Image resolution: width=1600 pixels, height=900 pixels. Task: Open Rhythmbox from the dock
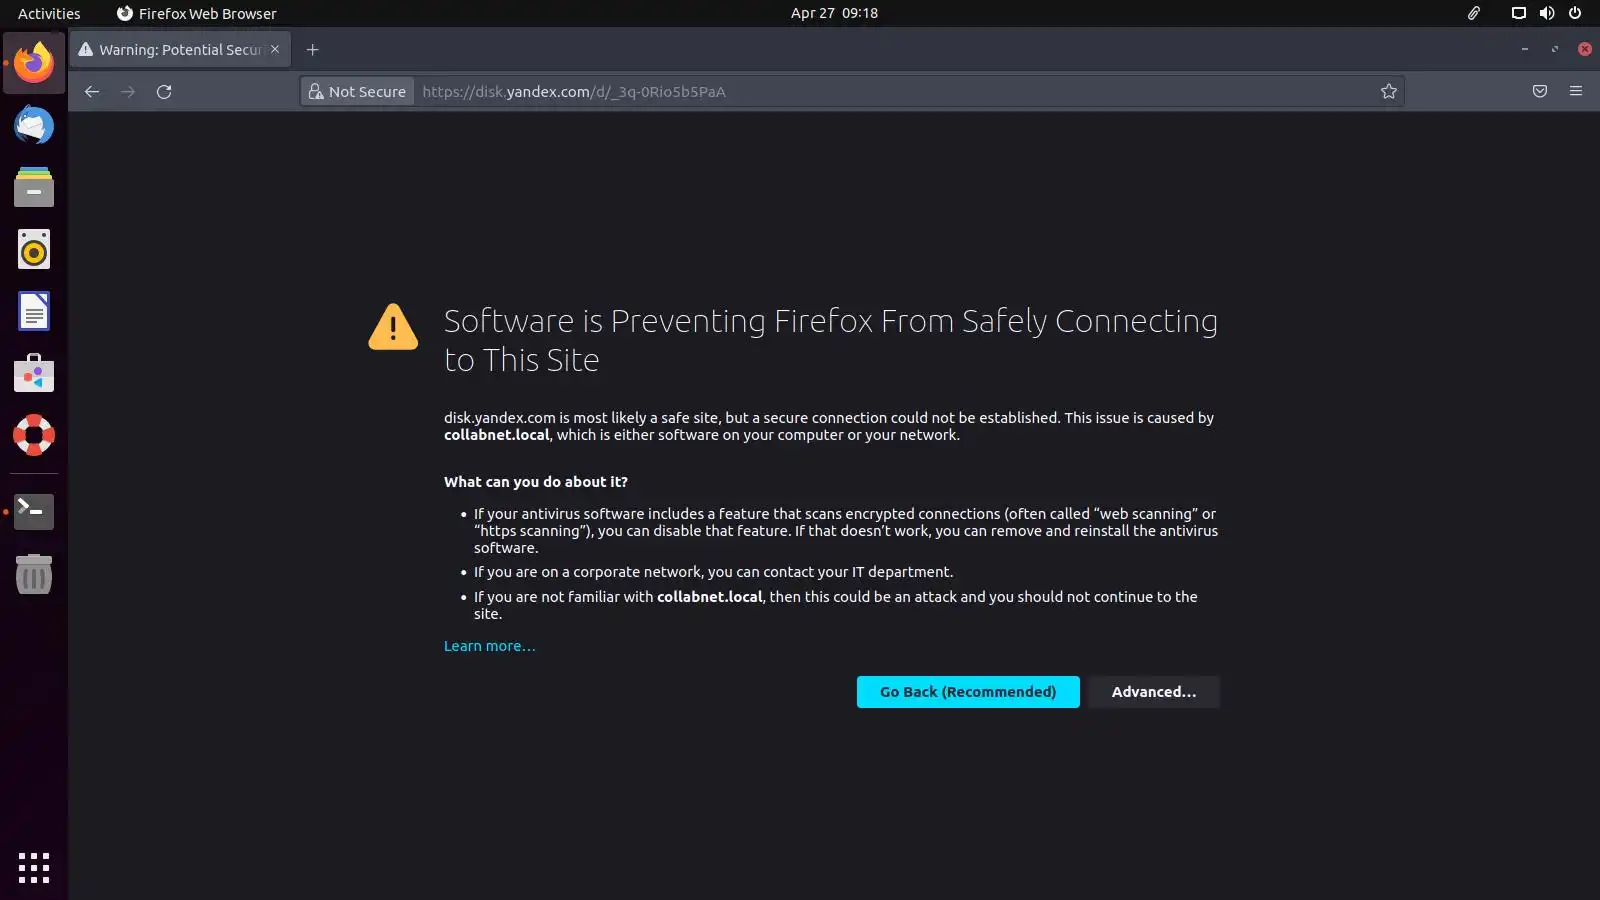tap(34, 250)
